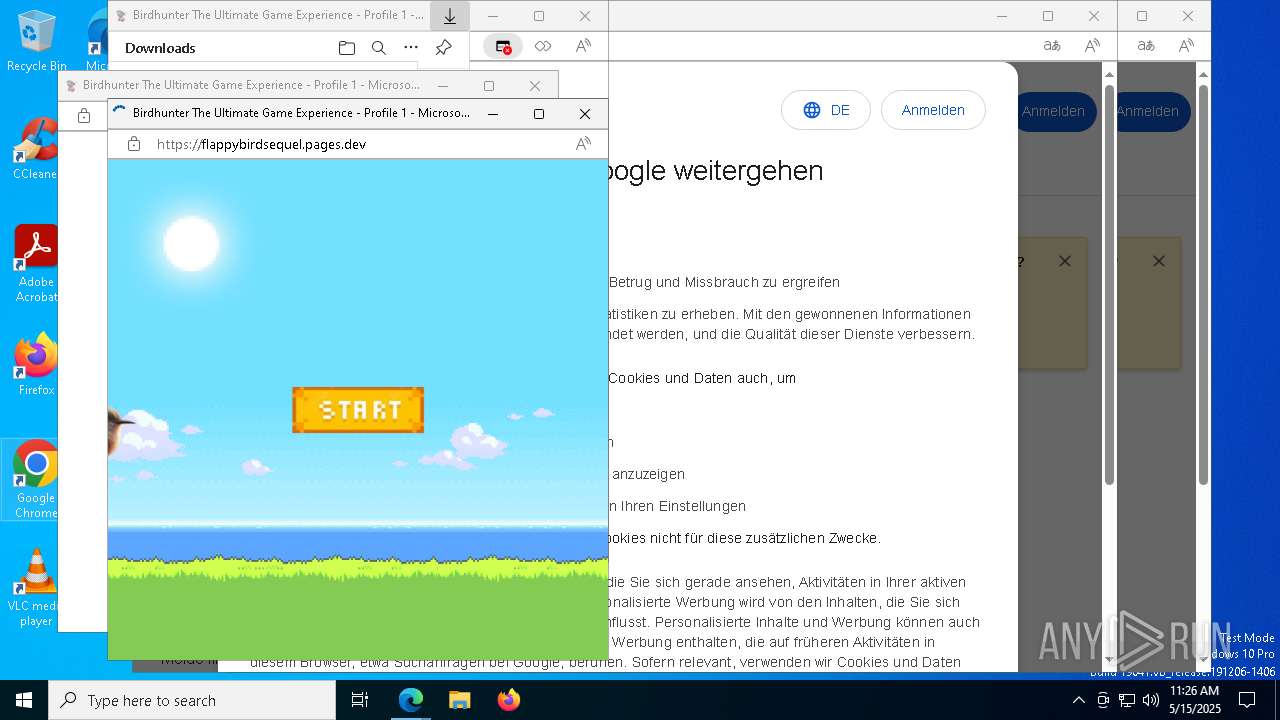Click the infinity-shaped icon in the back address bar
The width and height of the screenshot is (1280, 720).
click(x=543, y=46)
